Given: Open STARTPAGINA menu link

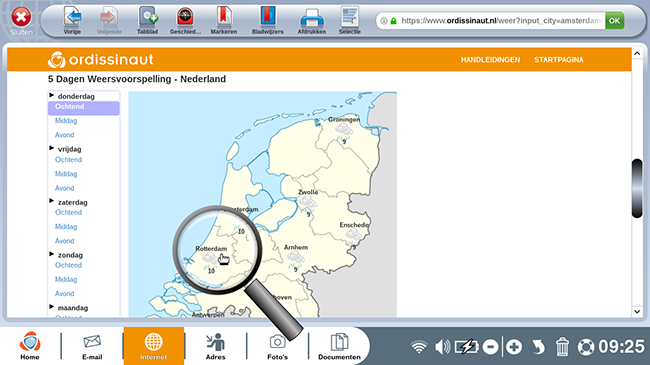Looking at the screenshot, I should 558,60.
